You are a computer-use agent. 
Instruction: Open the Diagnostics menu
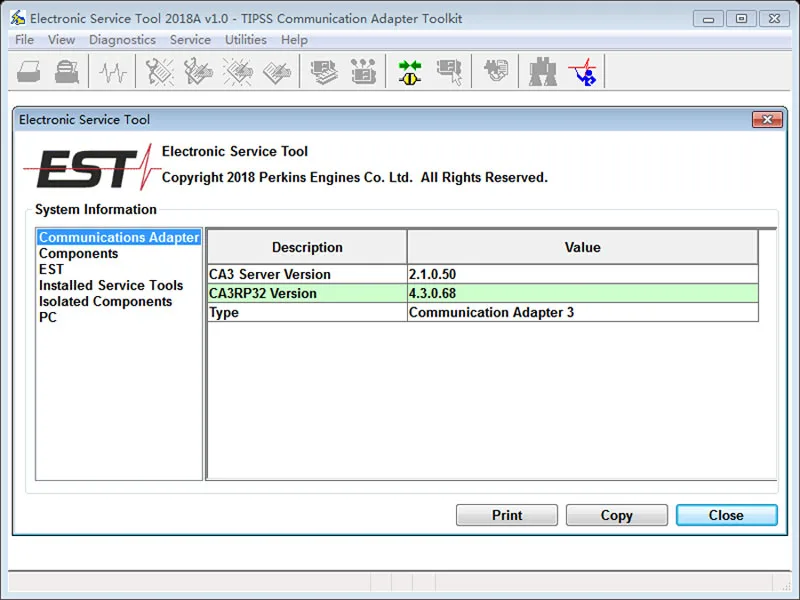pos(122,40)
